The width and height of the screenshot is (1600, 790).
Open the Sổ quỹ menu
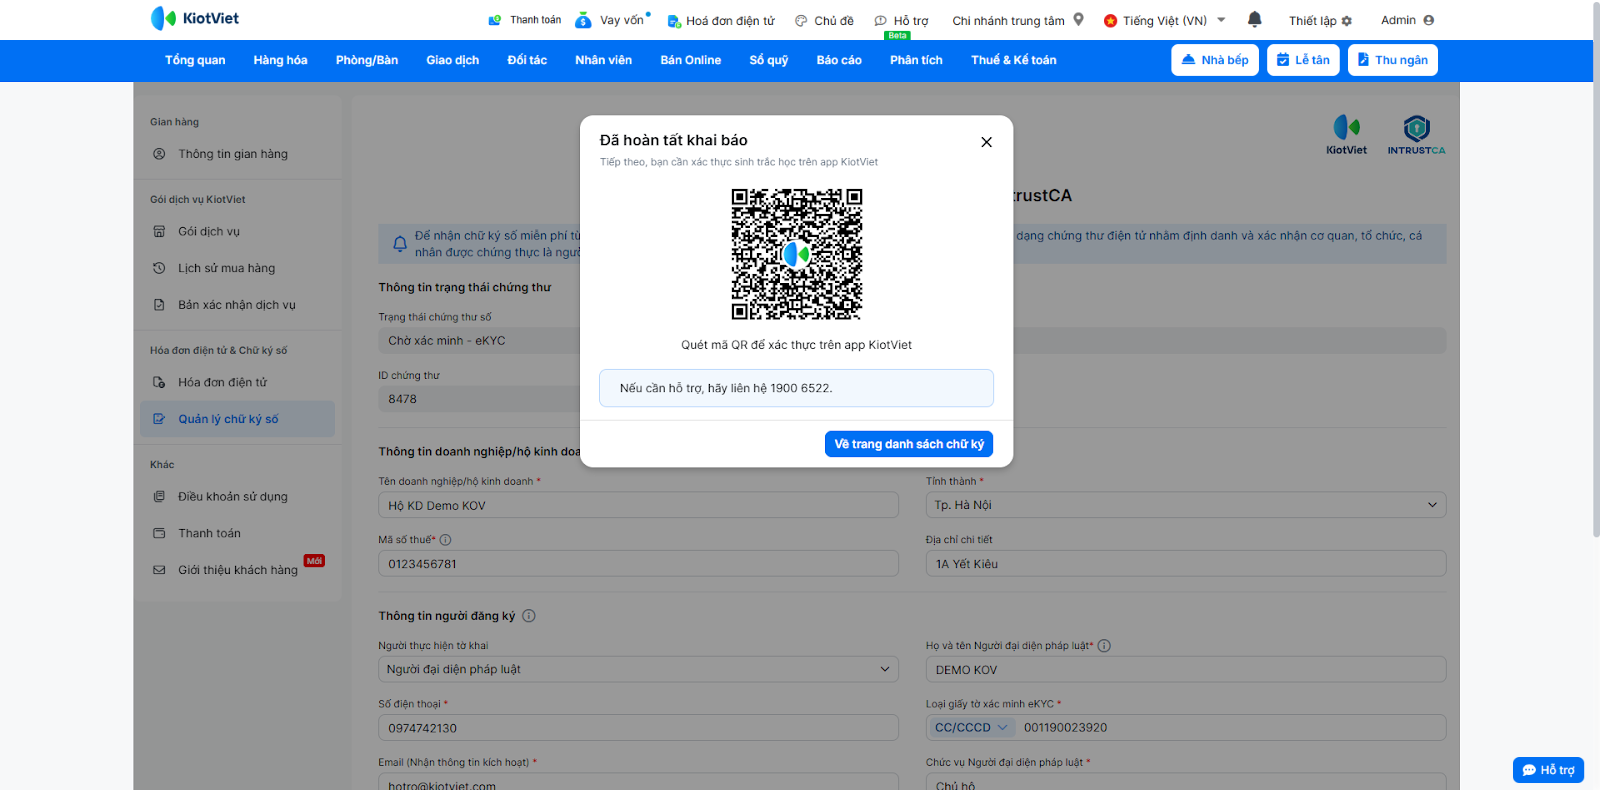[x=769, y=60]
